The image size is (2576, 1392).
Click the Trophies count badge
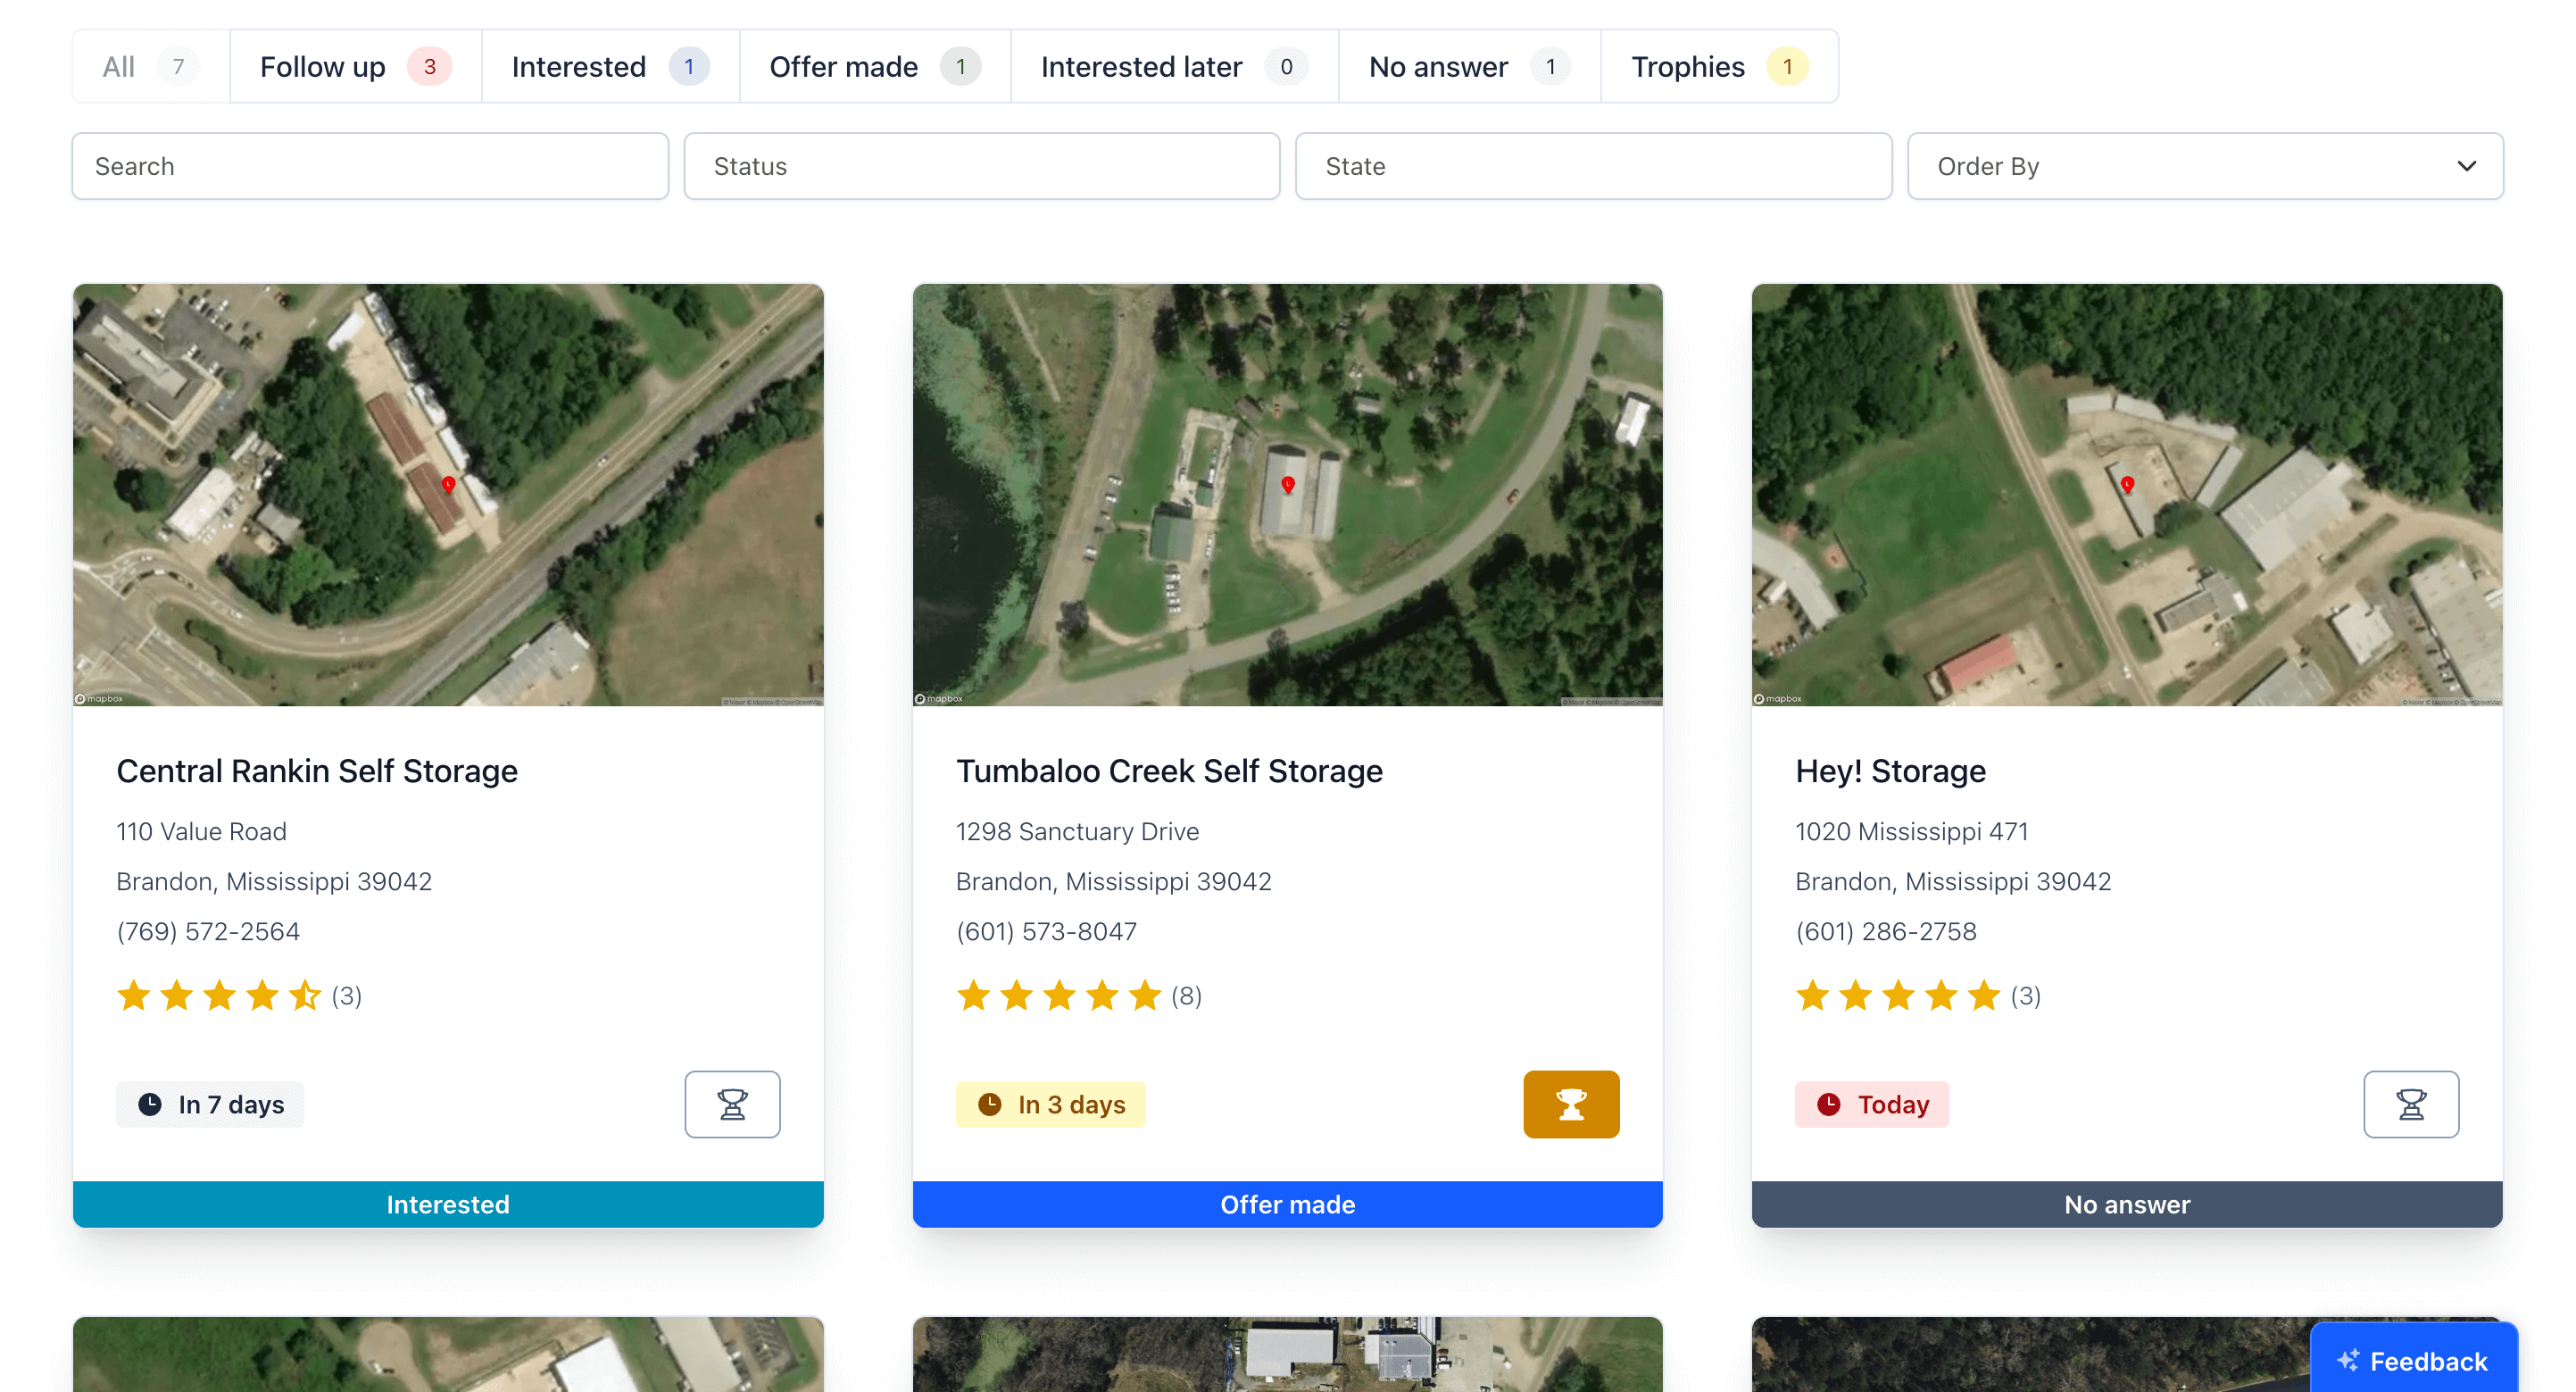coord(1787,67)
